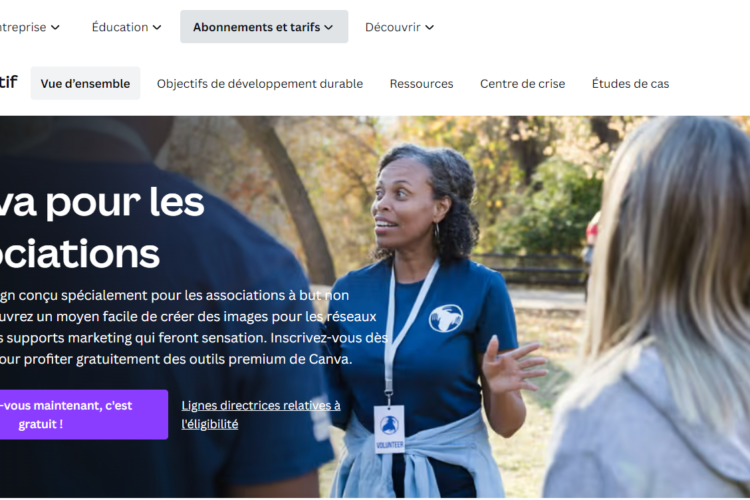Viewport: 750px width, 500px height.
Task: Click the volunteer badge on the lanyard
Action: (389, 429)
